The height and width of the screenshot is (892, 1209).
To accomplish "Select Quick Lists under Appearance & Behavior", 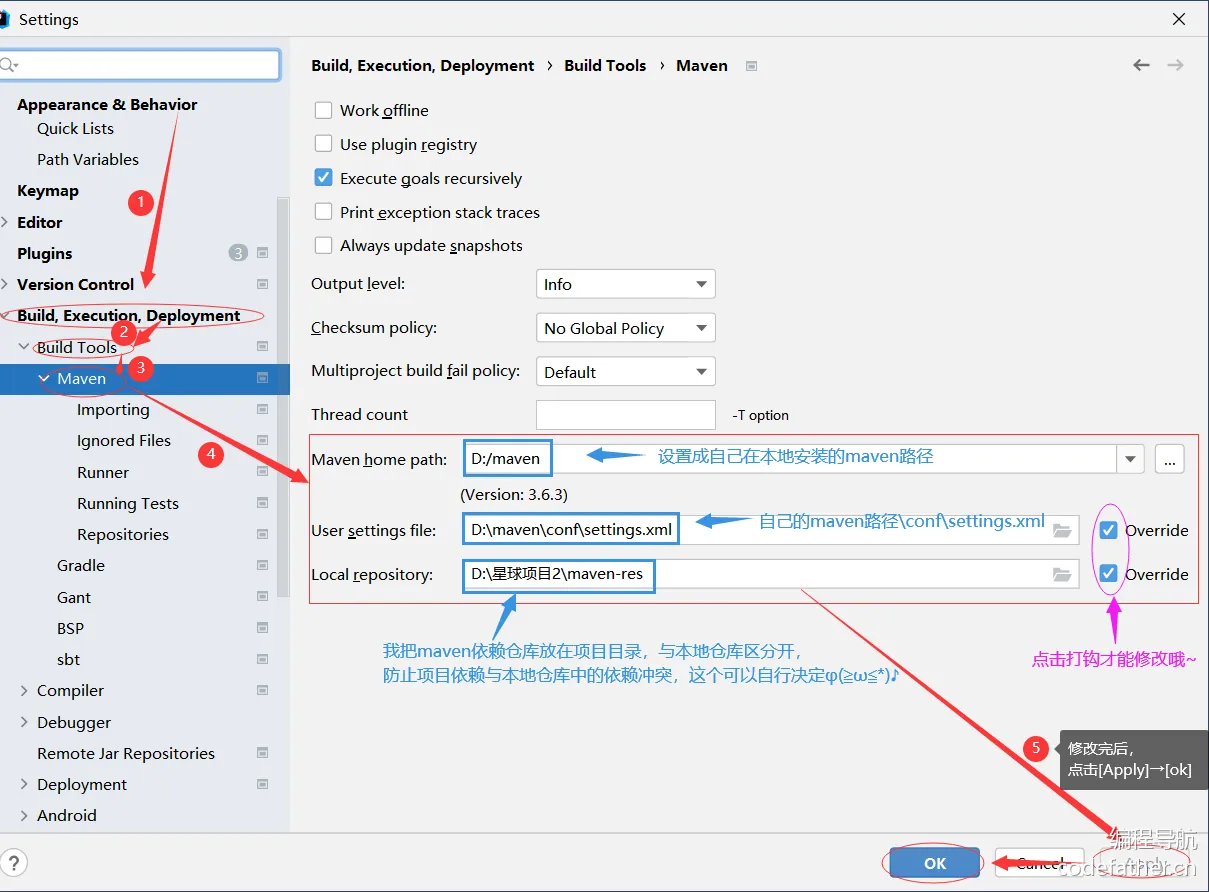I will click(x=76, y=128).
